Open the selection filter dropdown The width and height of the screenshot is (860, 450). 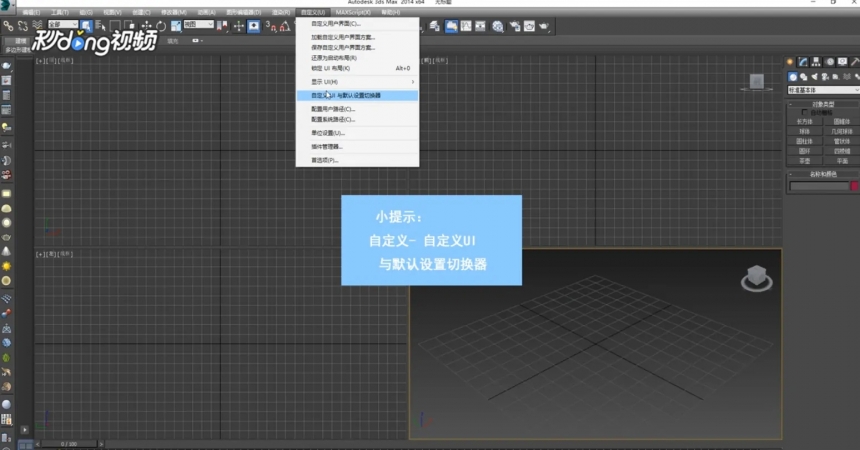click(63, 25)
